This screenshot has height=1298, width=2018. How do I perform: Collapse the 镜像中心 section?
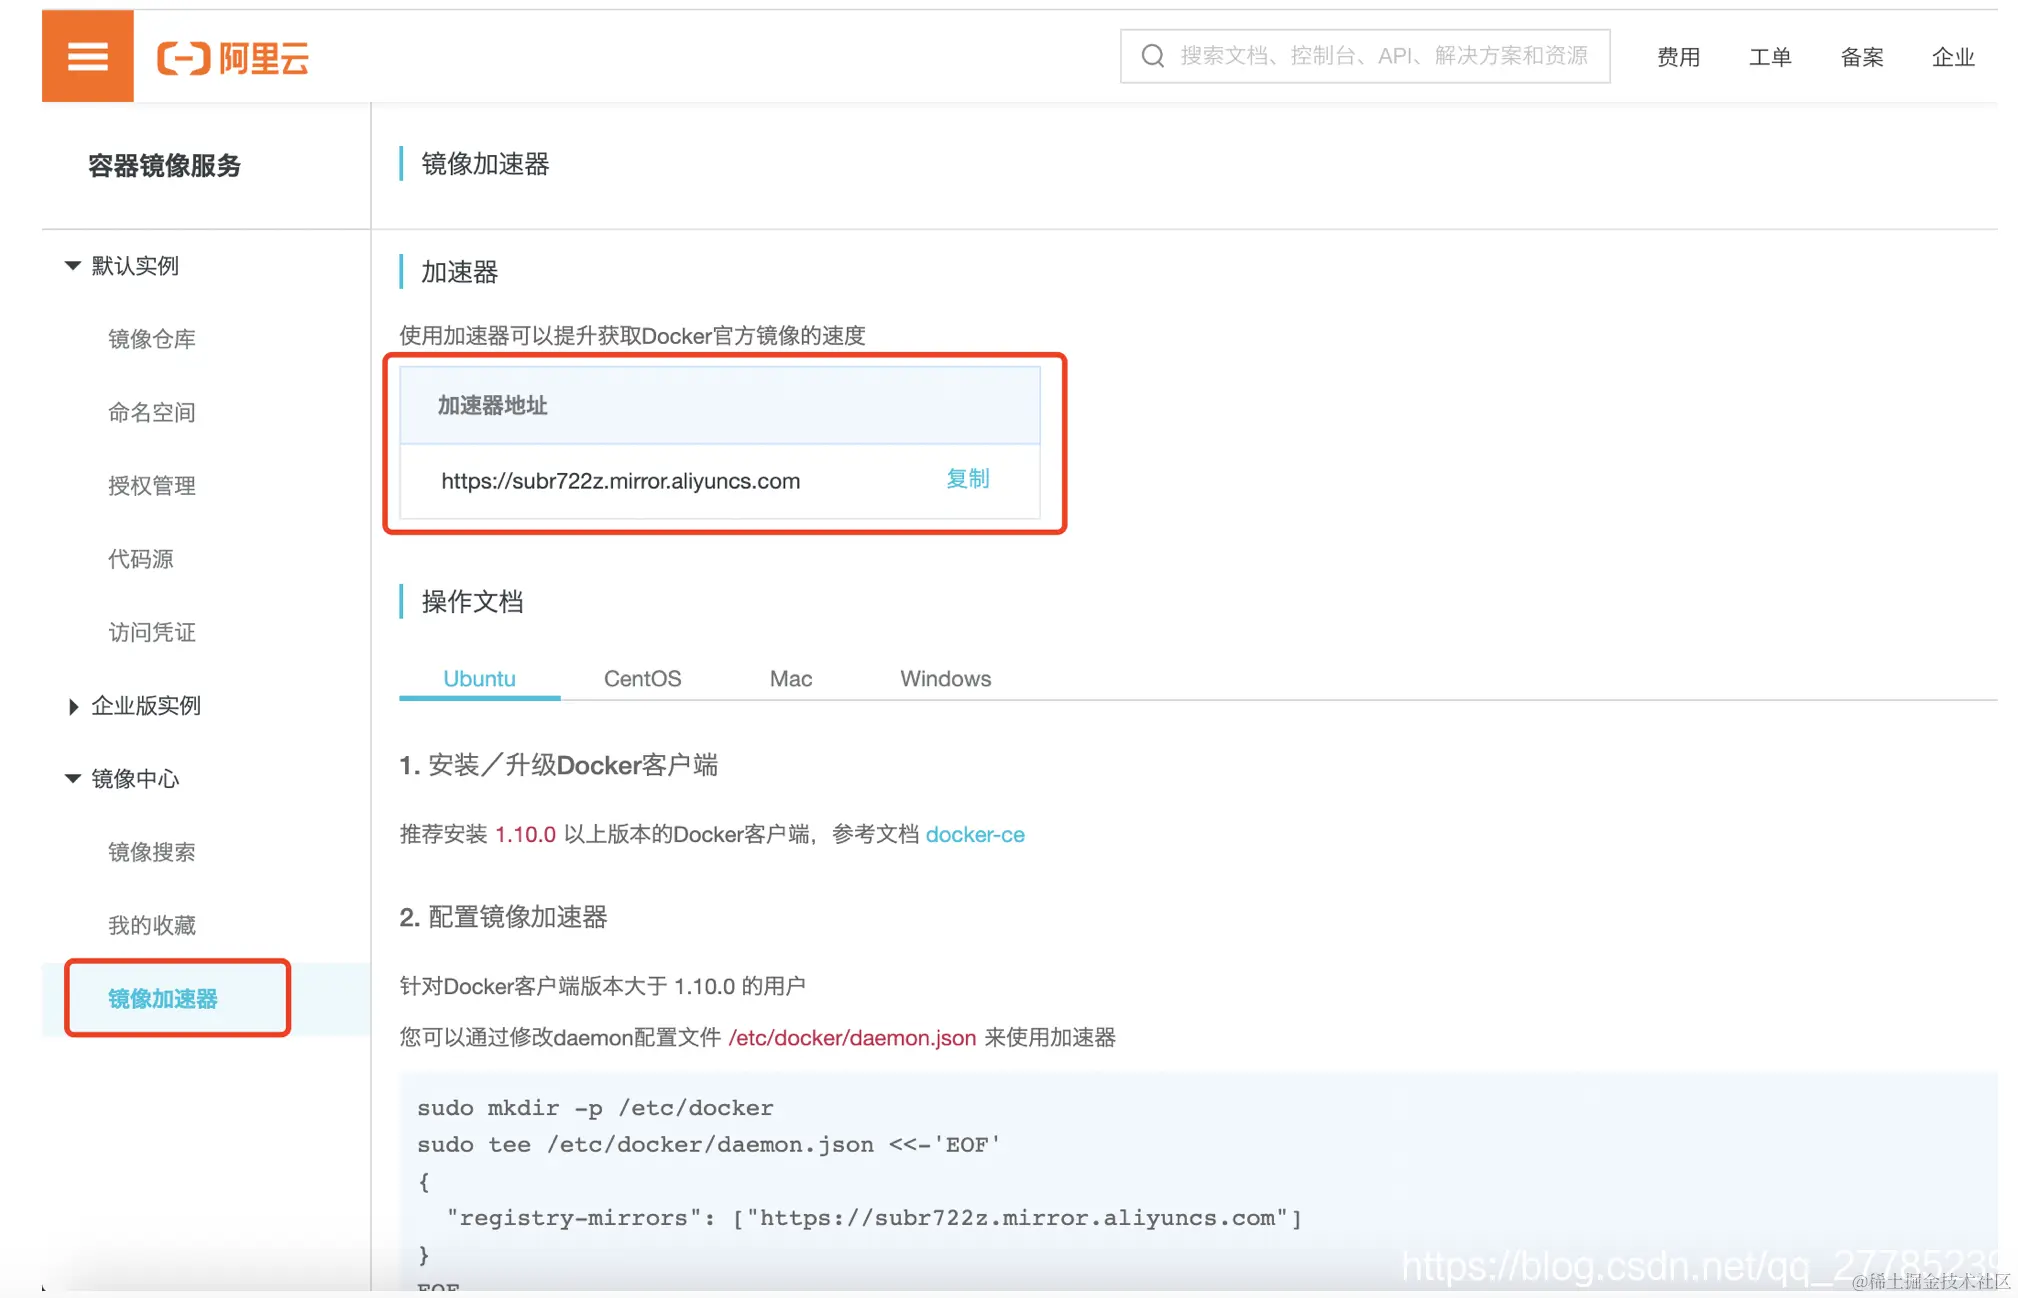135,779
